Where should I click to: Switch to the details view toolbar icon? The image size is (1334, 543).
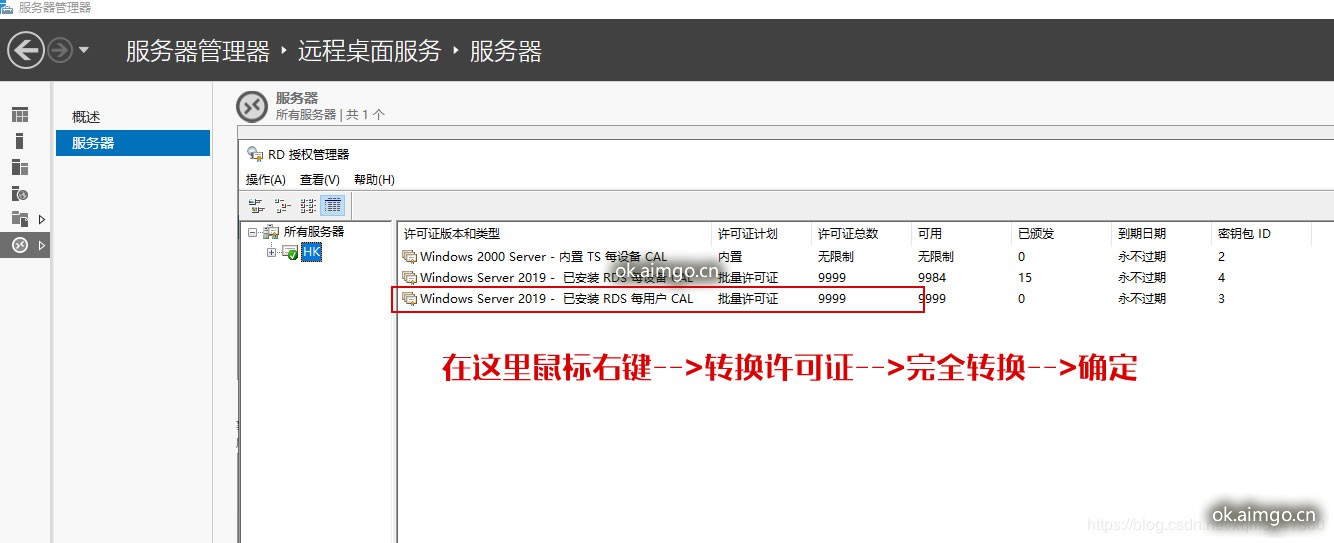(x=333, y=206)
